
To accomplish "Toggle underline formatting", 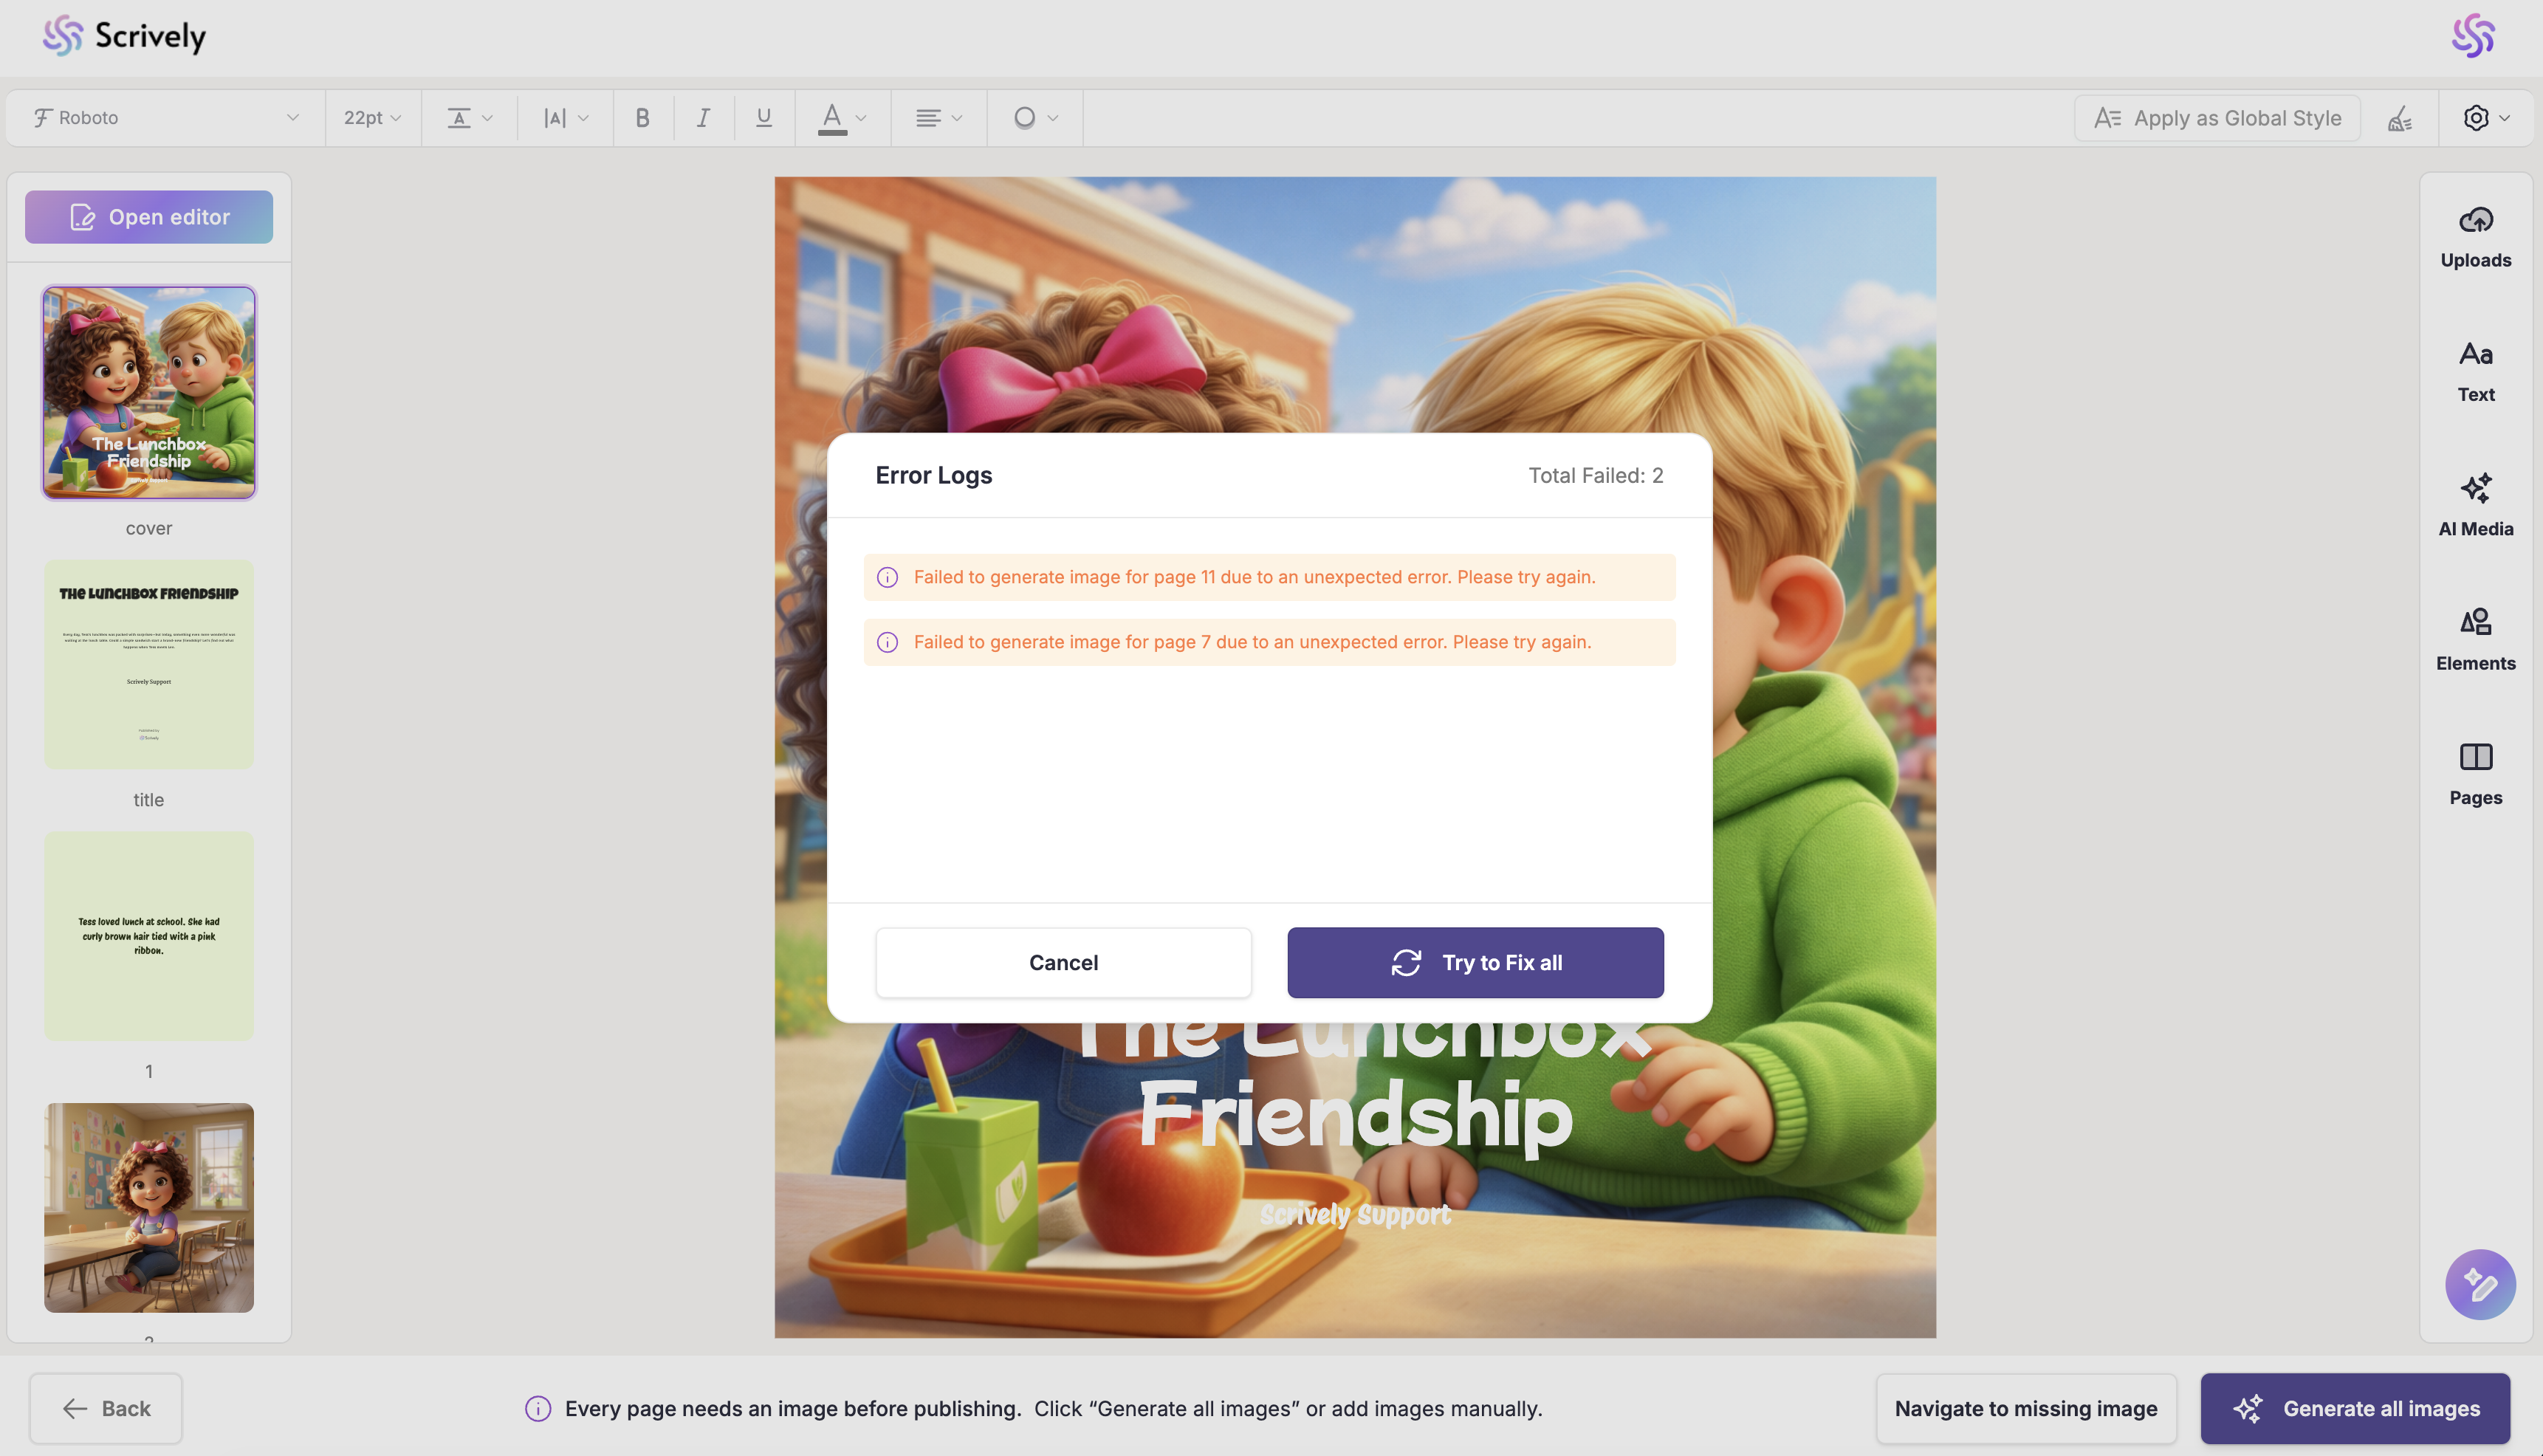I will (764, 118).
